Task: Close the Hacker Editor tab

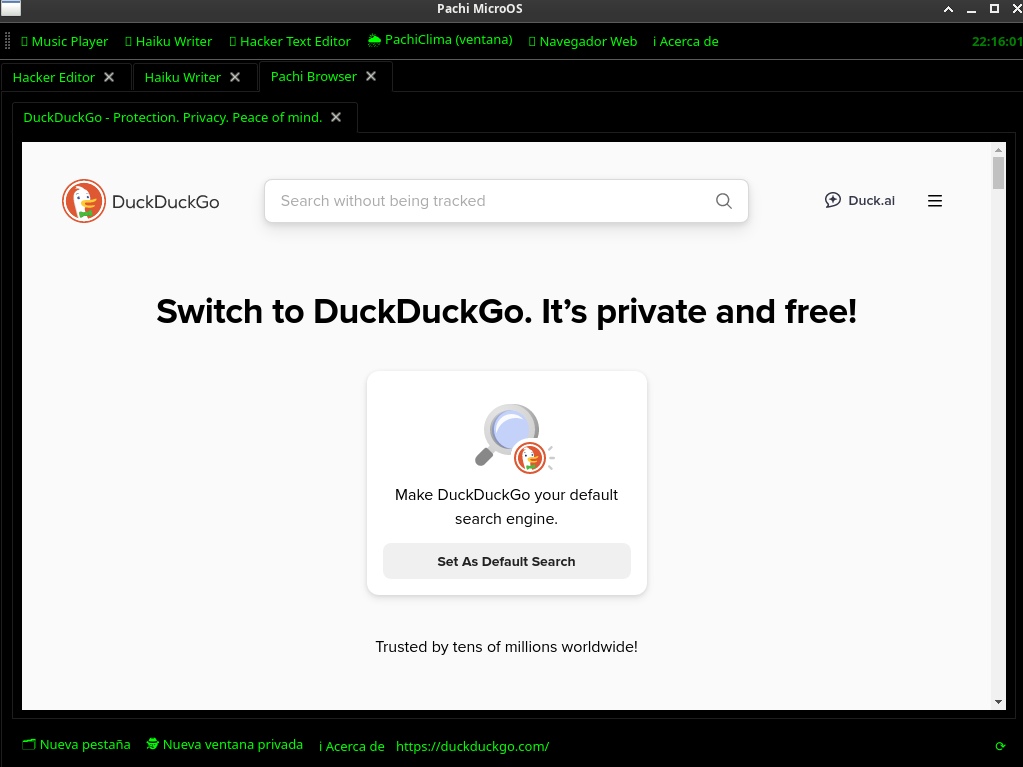Action: tap(110, 77)
